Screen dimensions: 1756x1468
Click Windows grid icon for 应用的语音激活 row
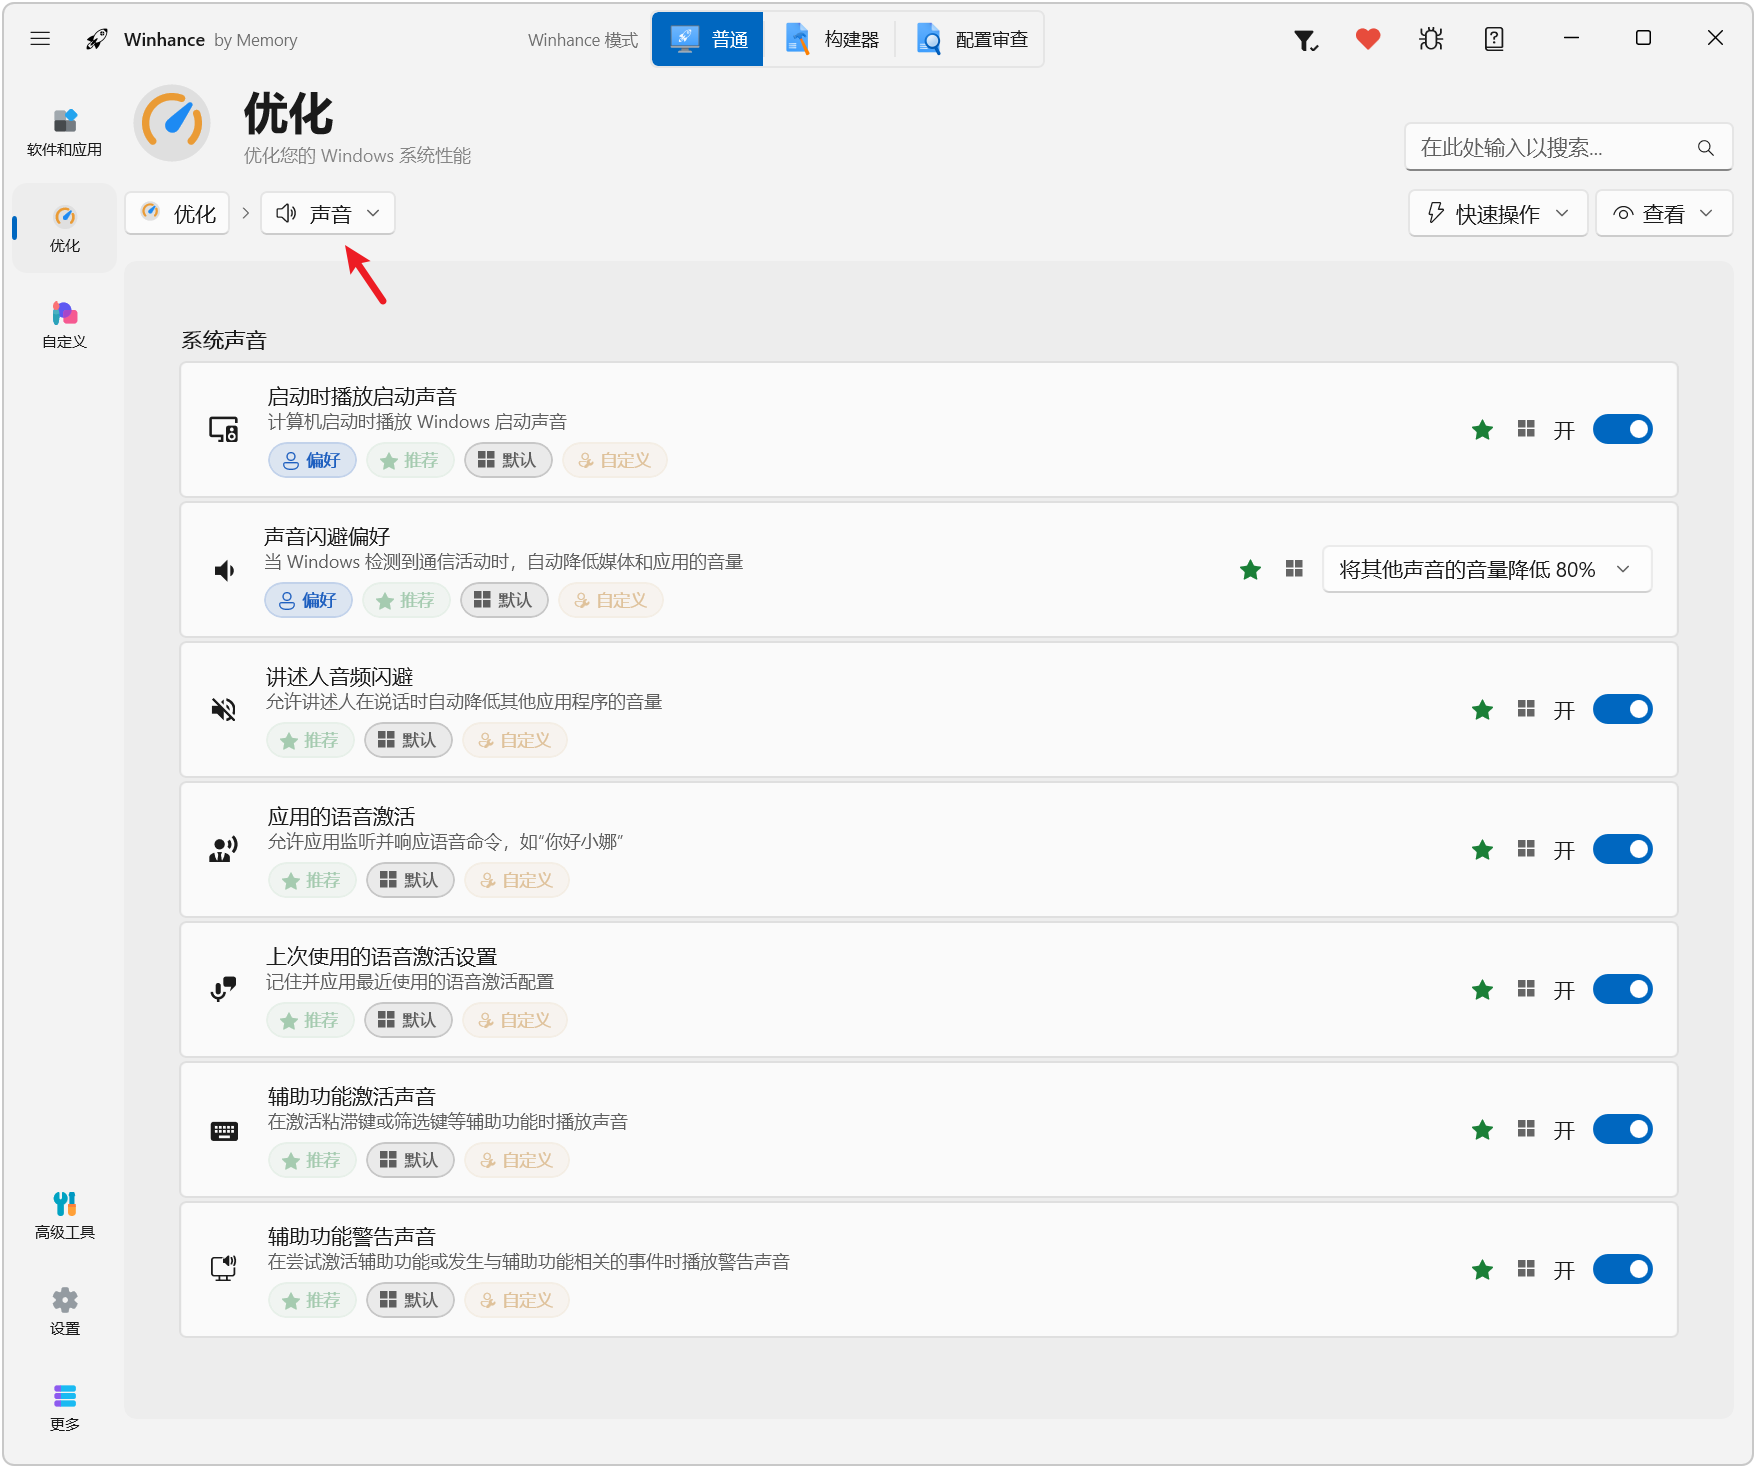[x=1526, y=849]
